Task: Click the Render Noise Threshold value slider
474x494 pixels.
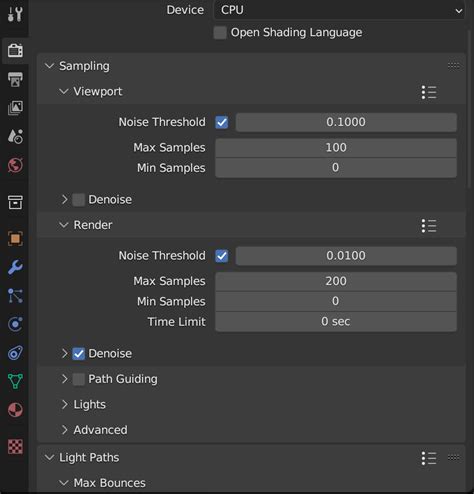Action: click(346, 256)
